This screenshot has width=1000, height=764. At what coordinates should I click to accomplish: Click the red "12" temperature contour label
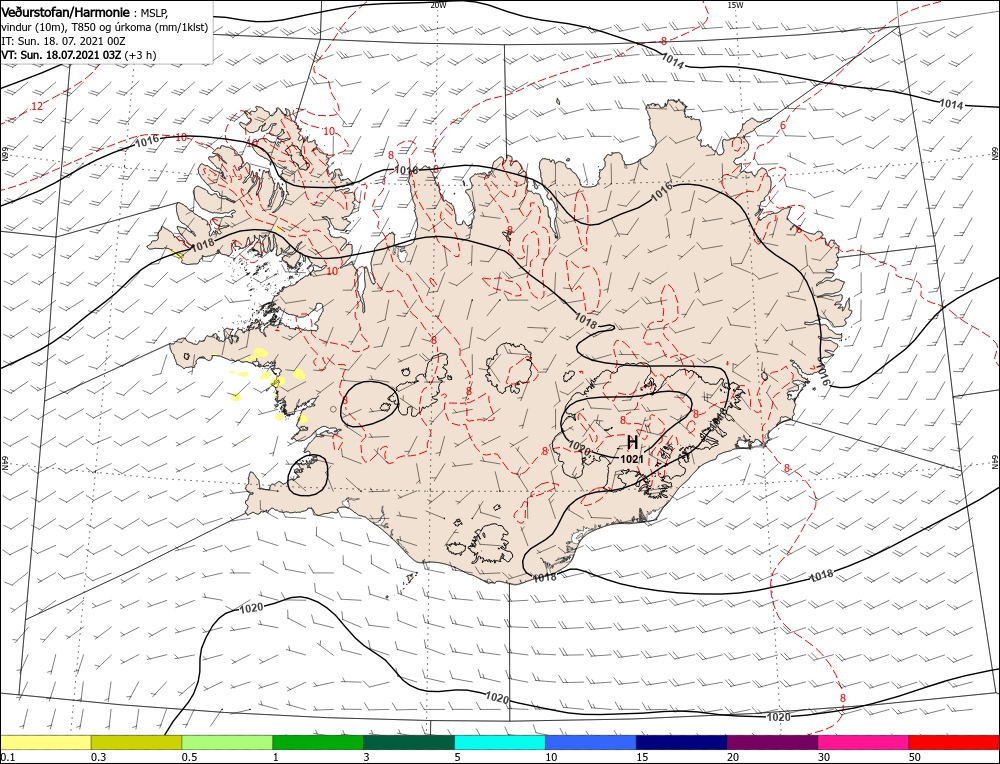tap(37, 106)
